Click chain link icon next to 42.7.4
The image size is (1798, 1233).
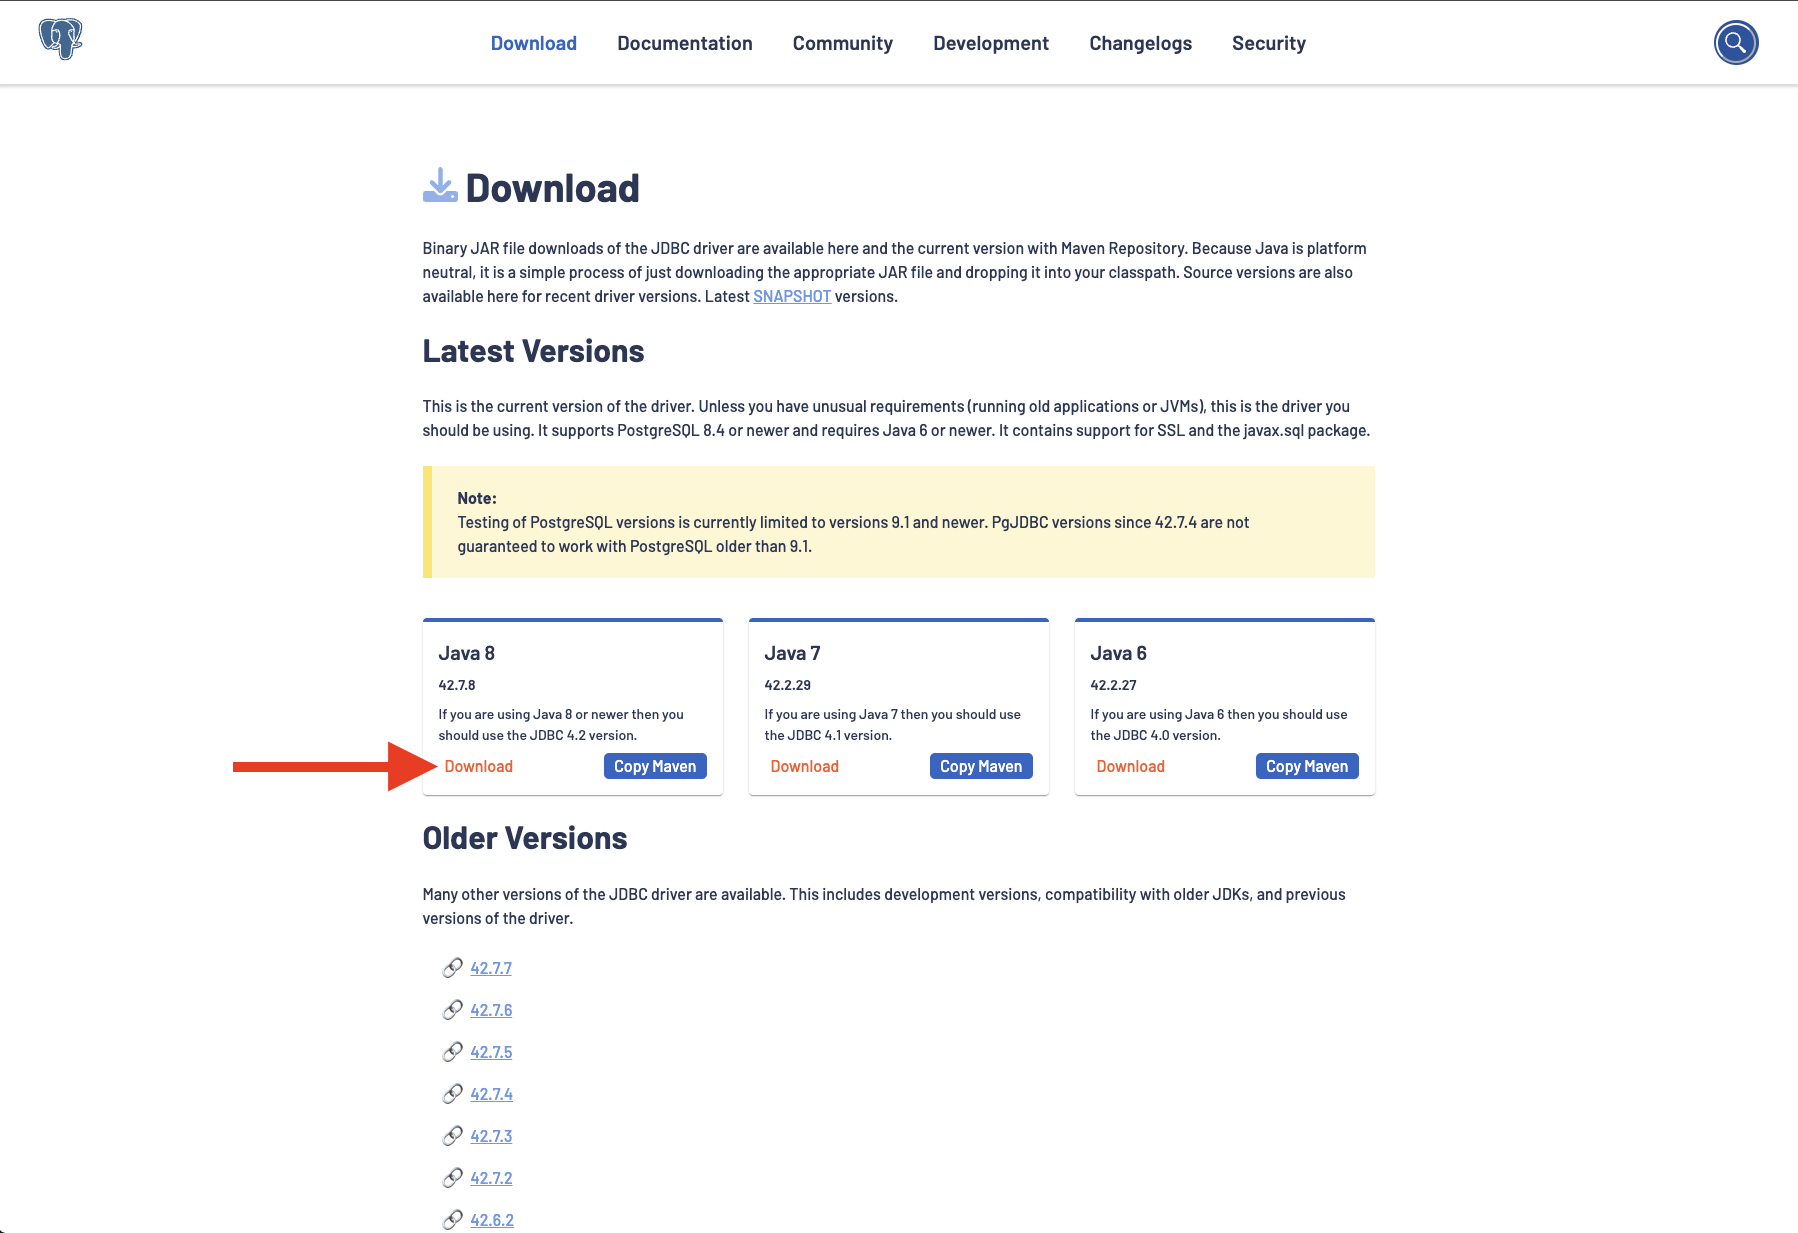point(453,1094)
